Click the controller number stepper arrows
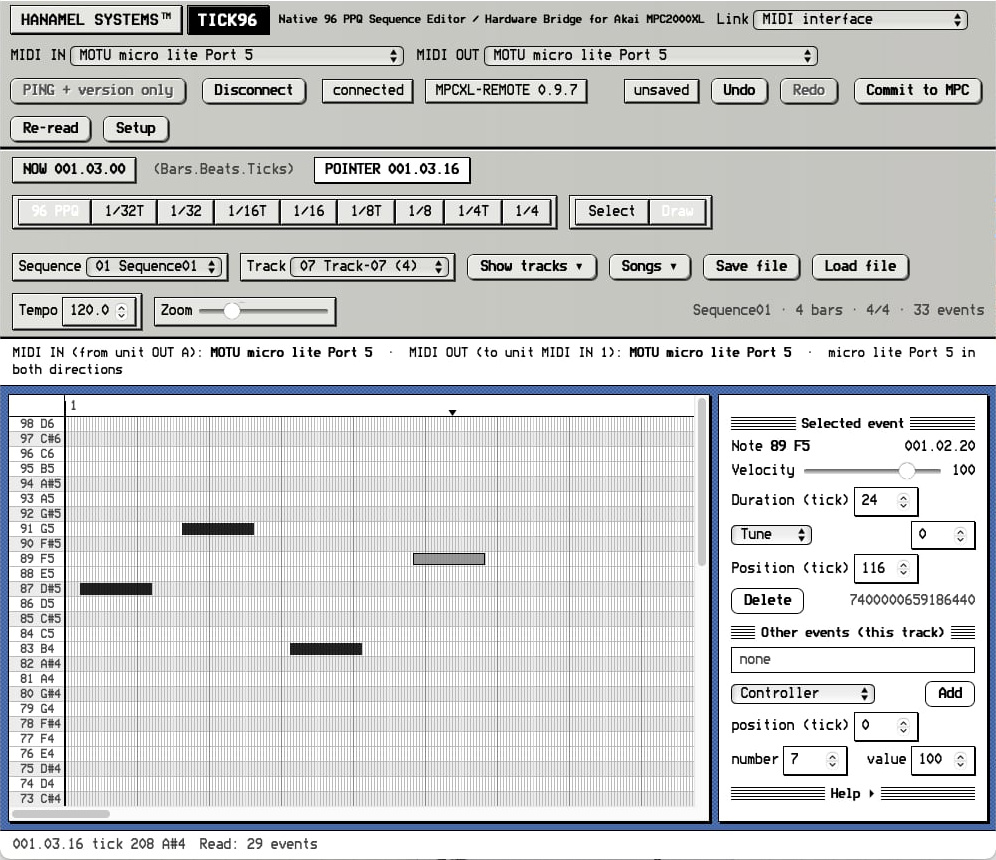The image size is (996, 860). pos(833,760)
